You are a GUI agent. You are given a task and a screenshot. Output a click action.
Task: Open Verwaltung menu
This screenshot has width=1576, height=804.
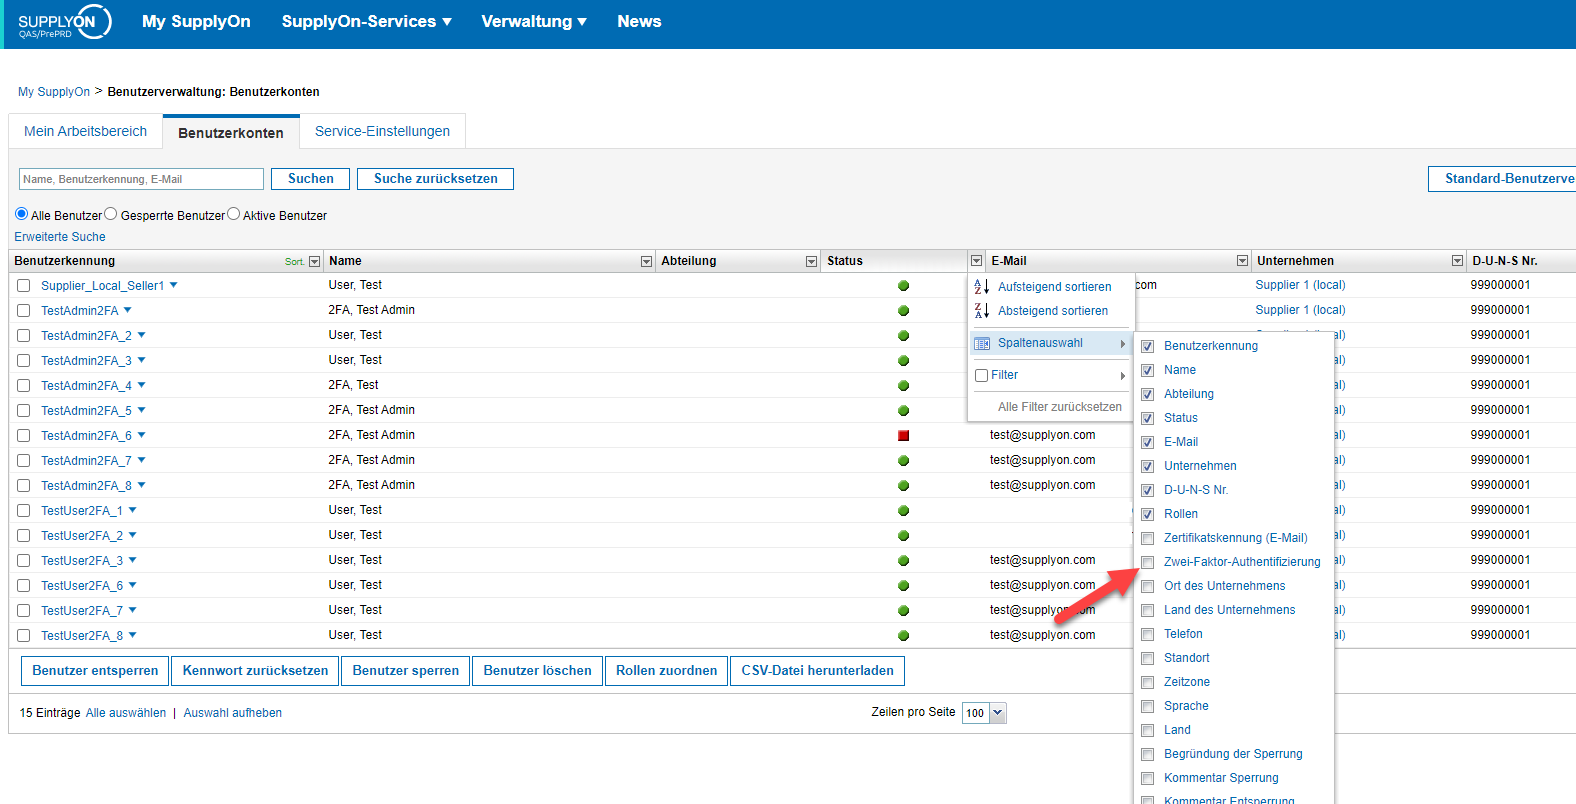click(x=534, y=21)
